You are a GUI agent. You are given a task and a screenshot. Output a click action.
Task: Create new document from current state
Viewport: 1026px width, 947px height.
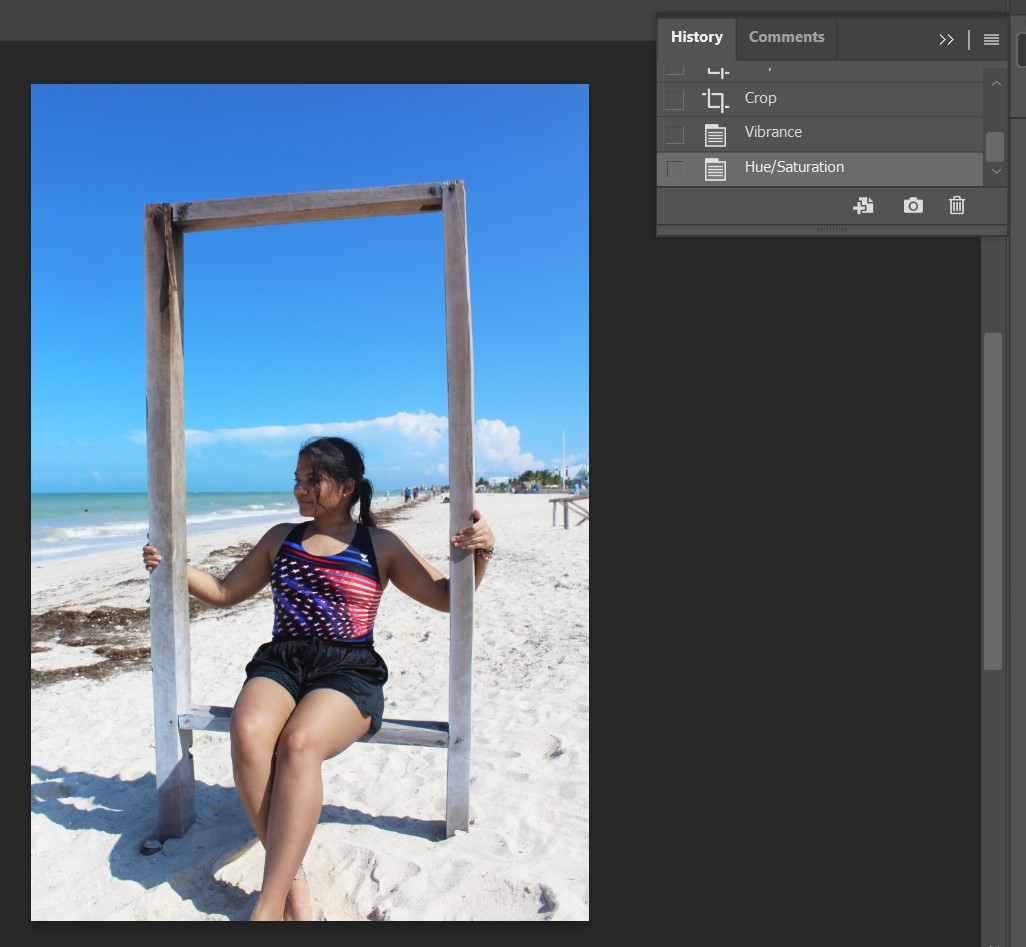[x=863, y=205]
